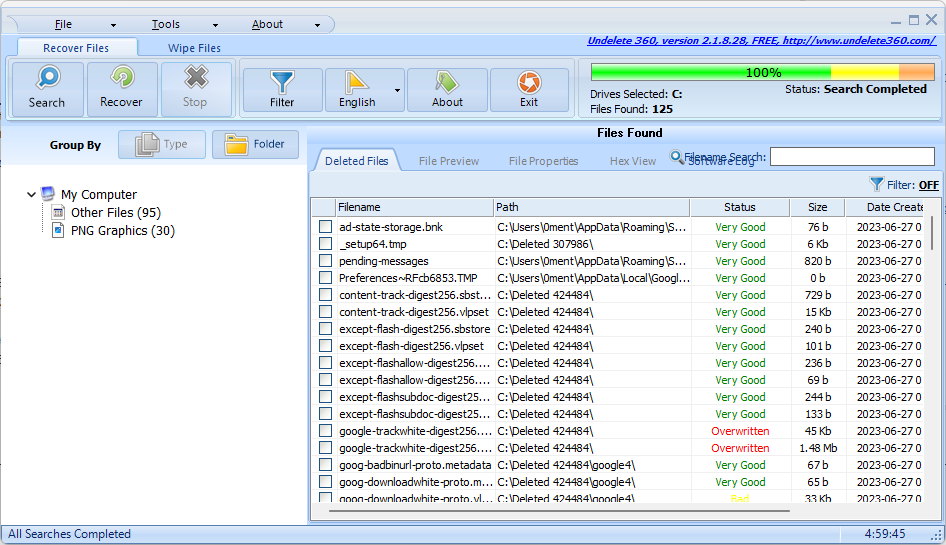Sort by the Size column header
Screen dimensions: 946x545
coord(817,207)
